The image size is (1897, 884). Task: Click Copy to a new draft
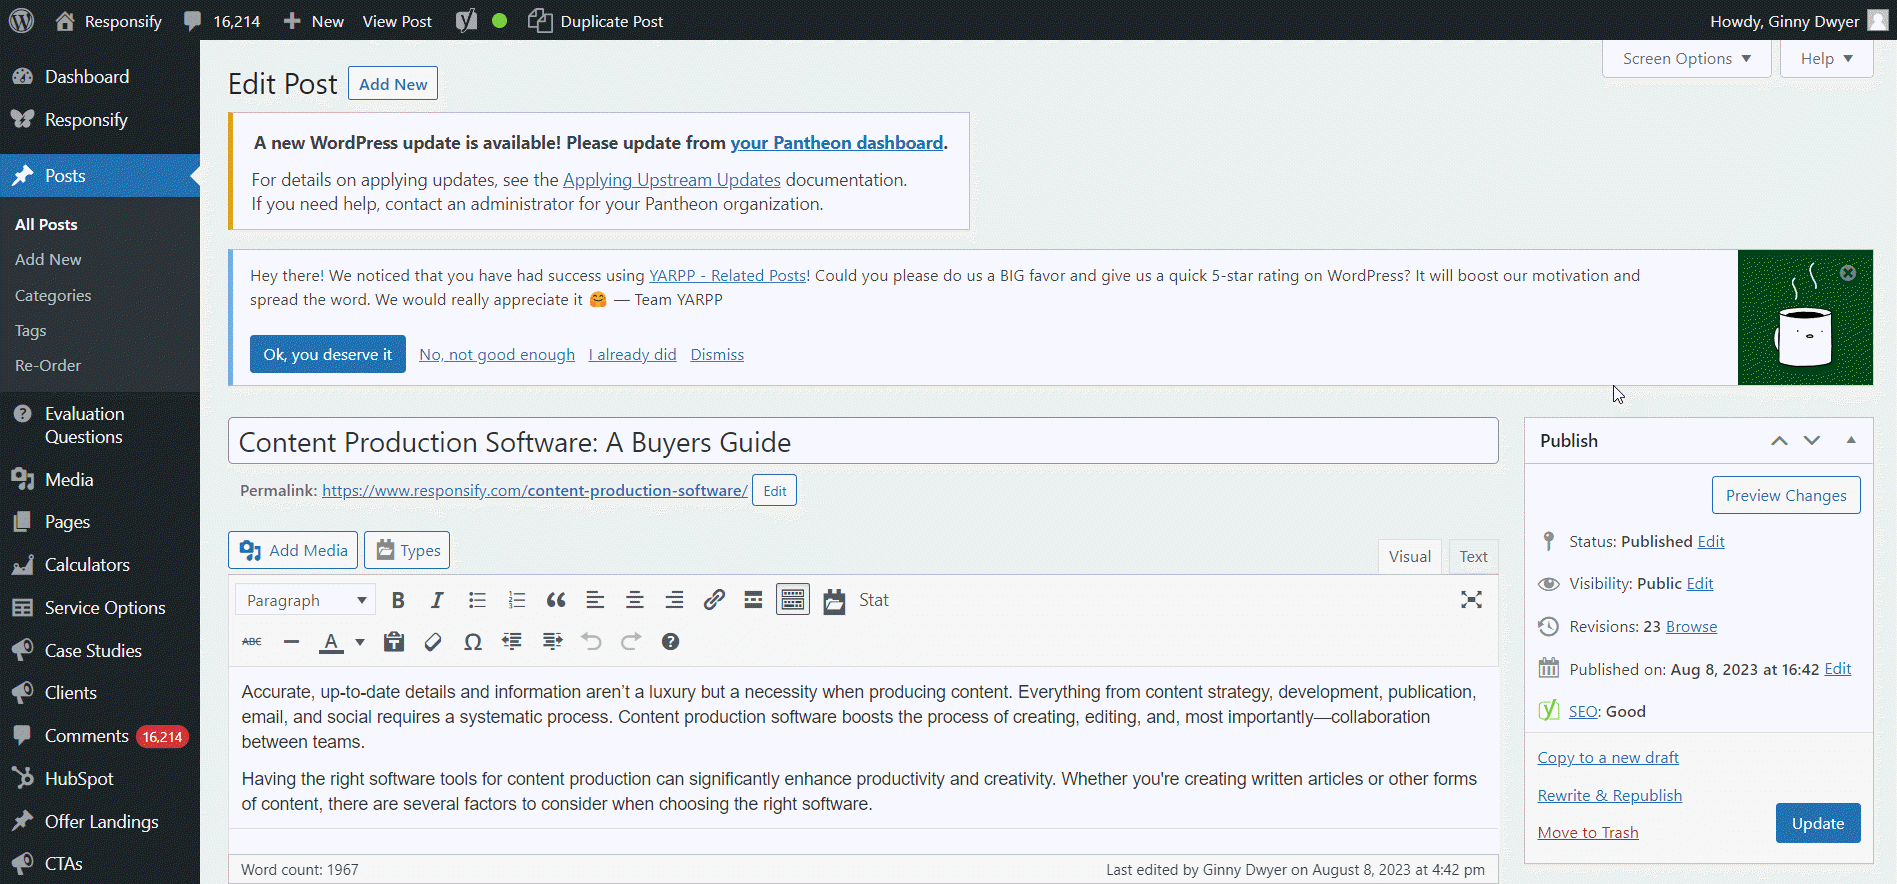click(x=1608, y=758)
